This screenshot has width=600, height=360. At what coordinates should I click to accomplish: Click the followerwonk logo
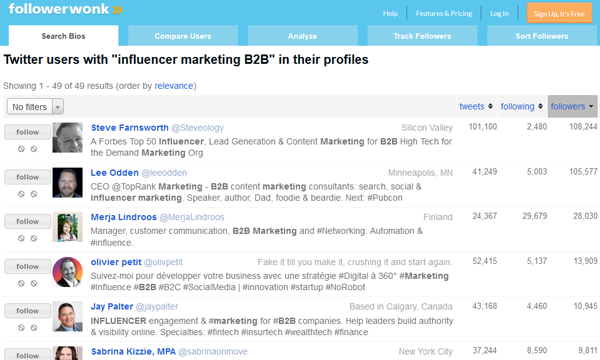[65, 9]
